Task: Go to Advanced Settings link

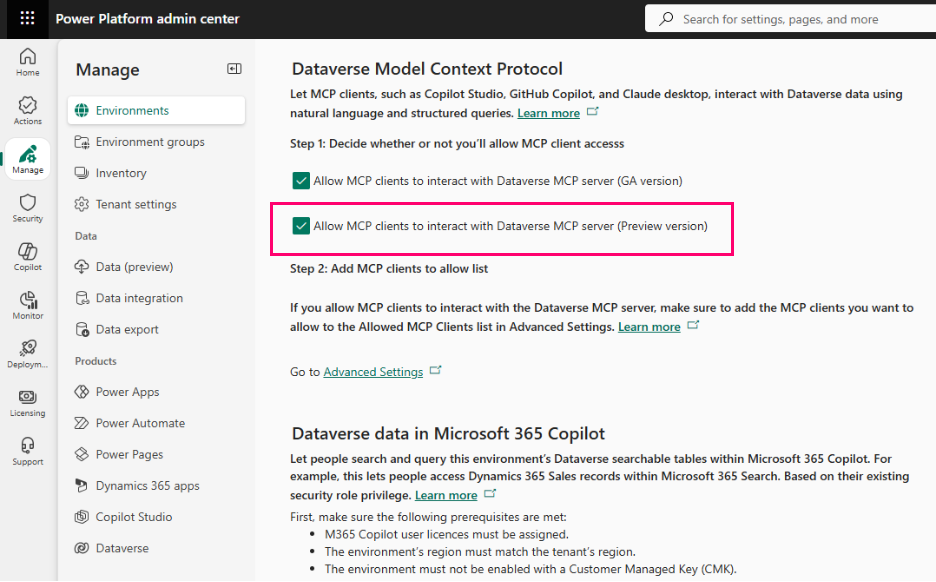Action: (x=373, y=371)
